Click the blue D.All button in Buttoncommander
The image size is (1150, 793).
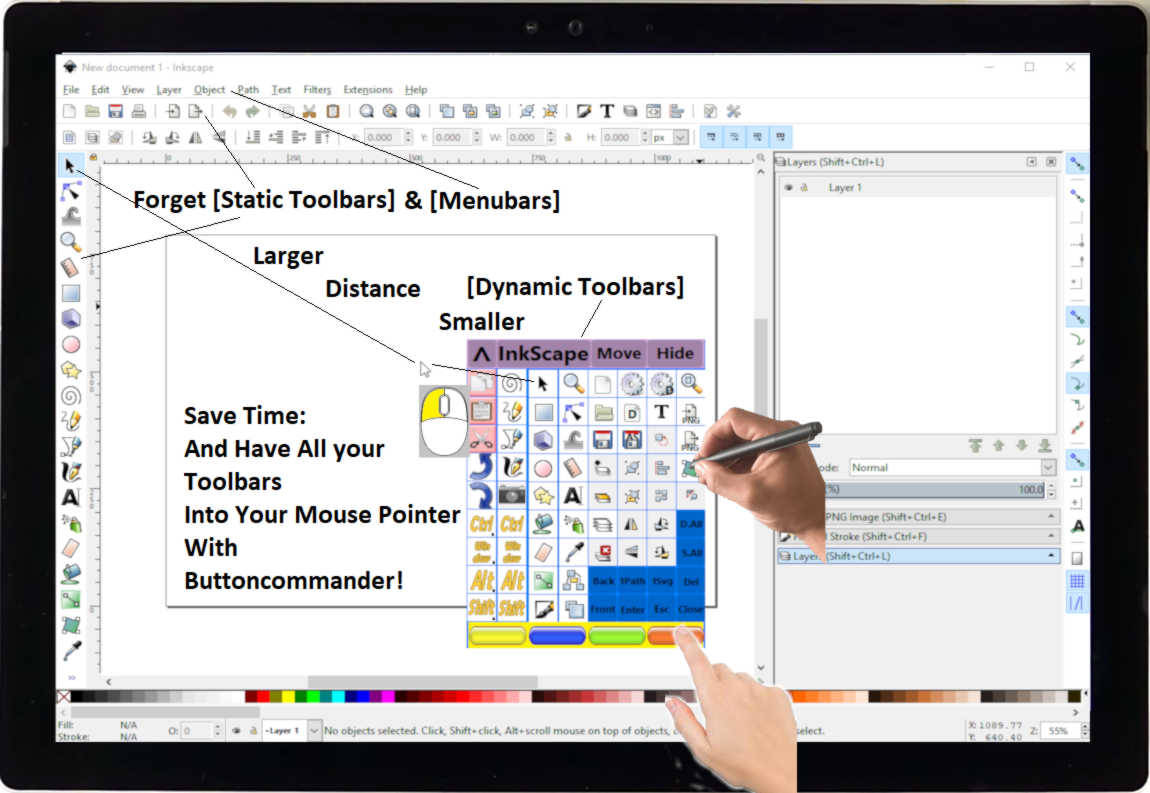[x=691, y=524]
